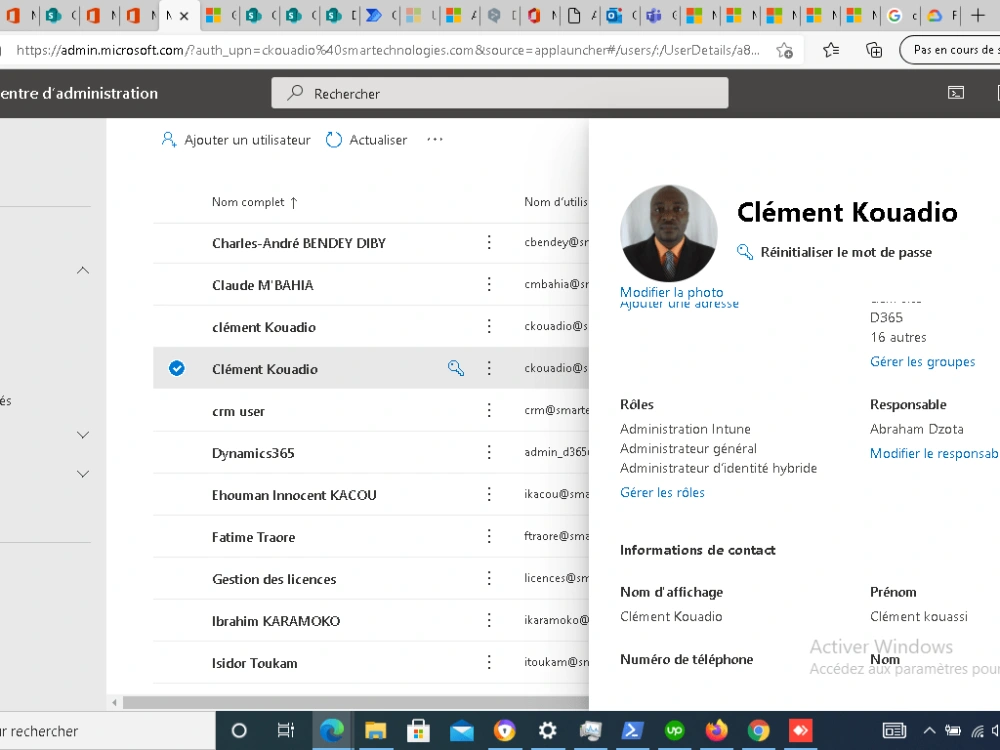The width and height of the screenshot is (1000, 750).
Task: Open Microsoft Store from the taskbar
Action: coord(418,730)
